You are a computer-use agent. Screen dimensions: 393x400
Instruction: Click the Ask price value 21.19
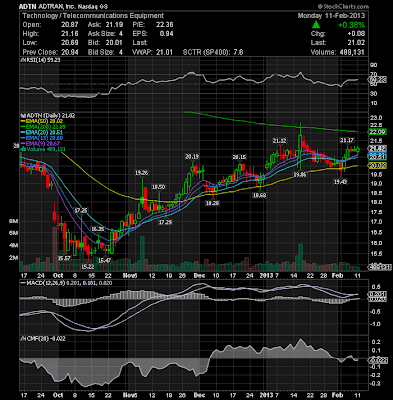[115, 25]
